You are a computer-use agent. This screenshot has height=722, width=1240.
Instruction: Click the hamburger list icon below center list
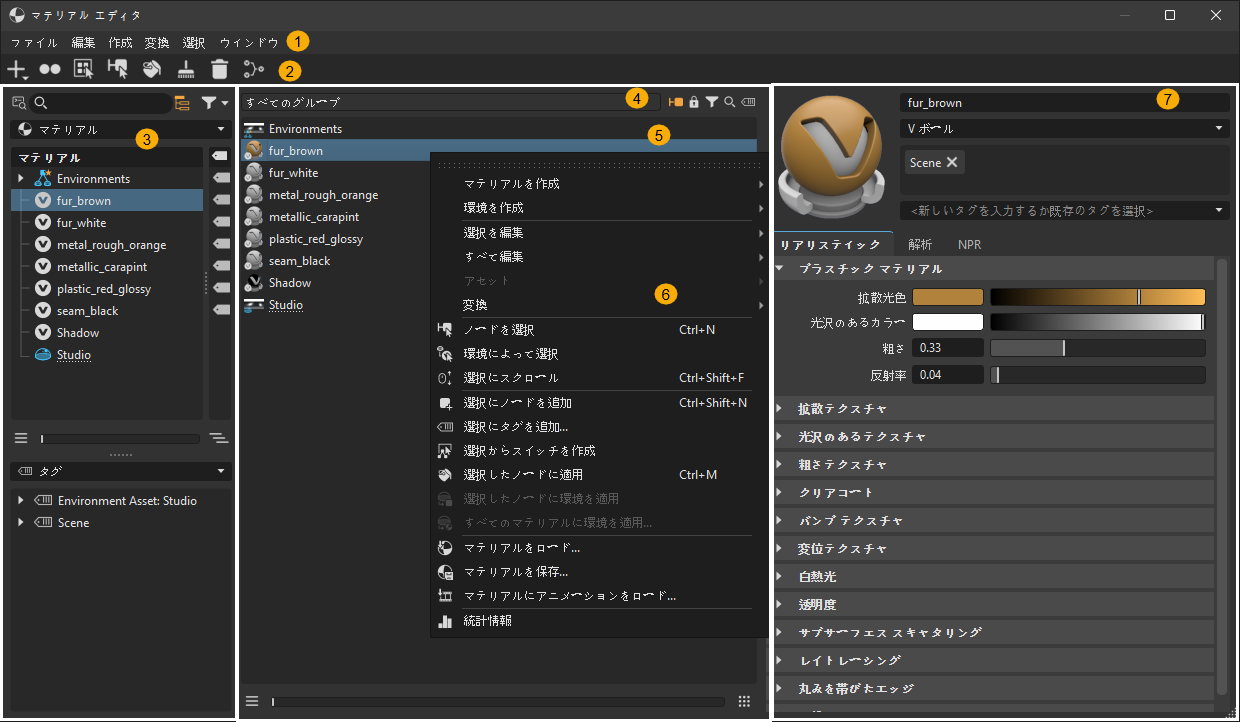(x=252, y=701)
